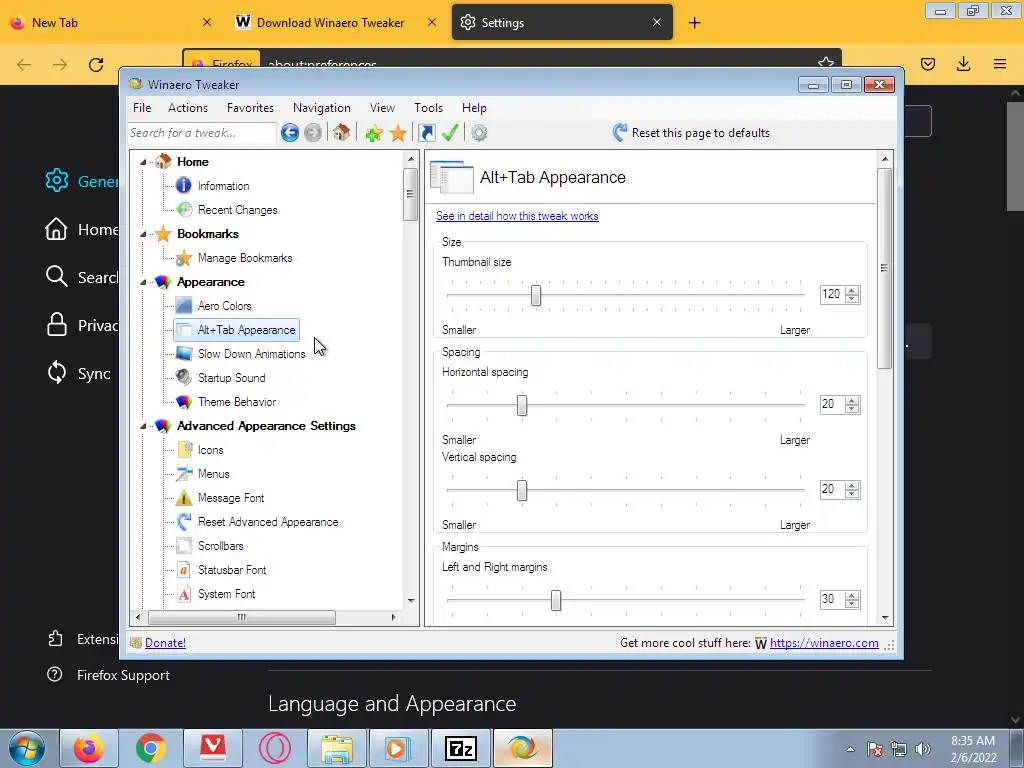Click the tree panel horizontal scrollbar thumb
This screenshot has width=1024, height=768.
point(242,617)
